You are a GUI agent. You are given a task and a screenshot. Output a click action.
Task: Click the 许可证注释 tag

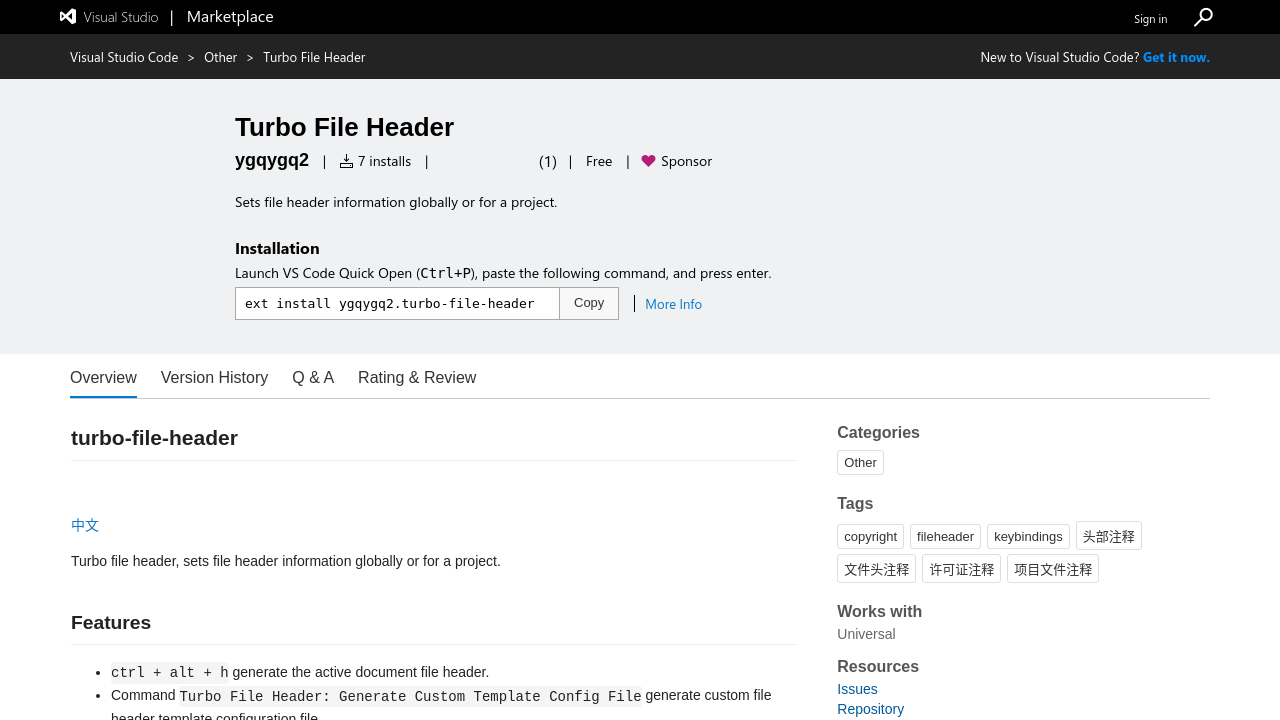pyautogui.click(x=961, y=569)
